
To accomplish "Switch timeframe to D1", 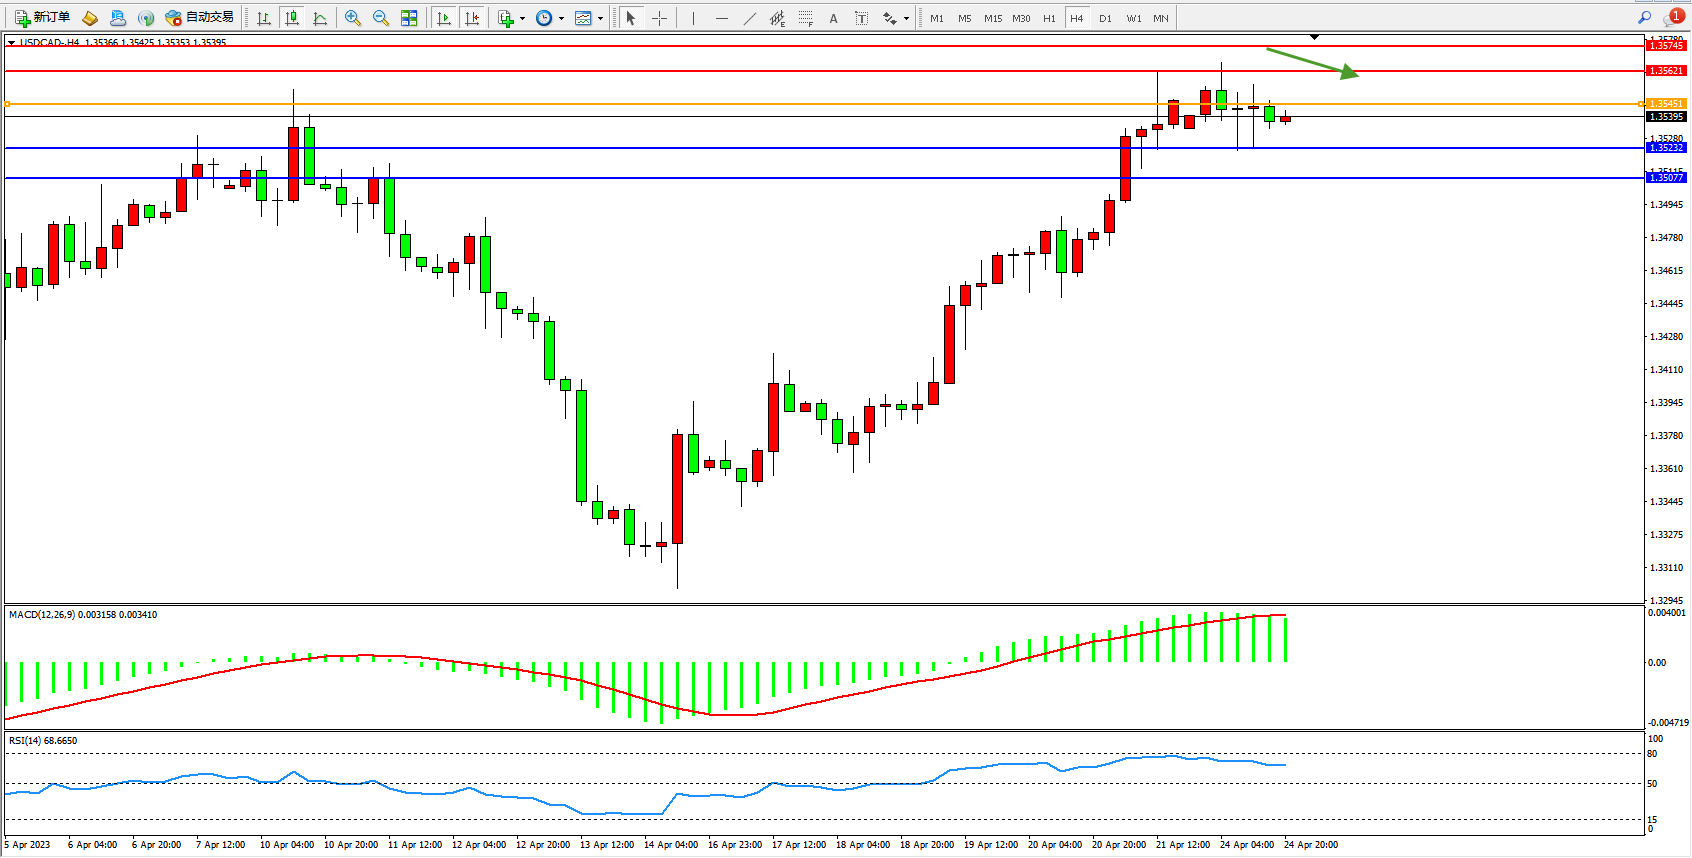I will pyautogui.click(x=1105, y=18).
